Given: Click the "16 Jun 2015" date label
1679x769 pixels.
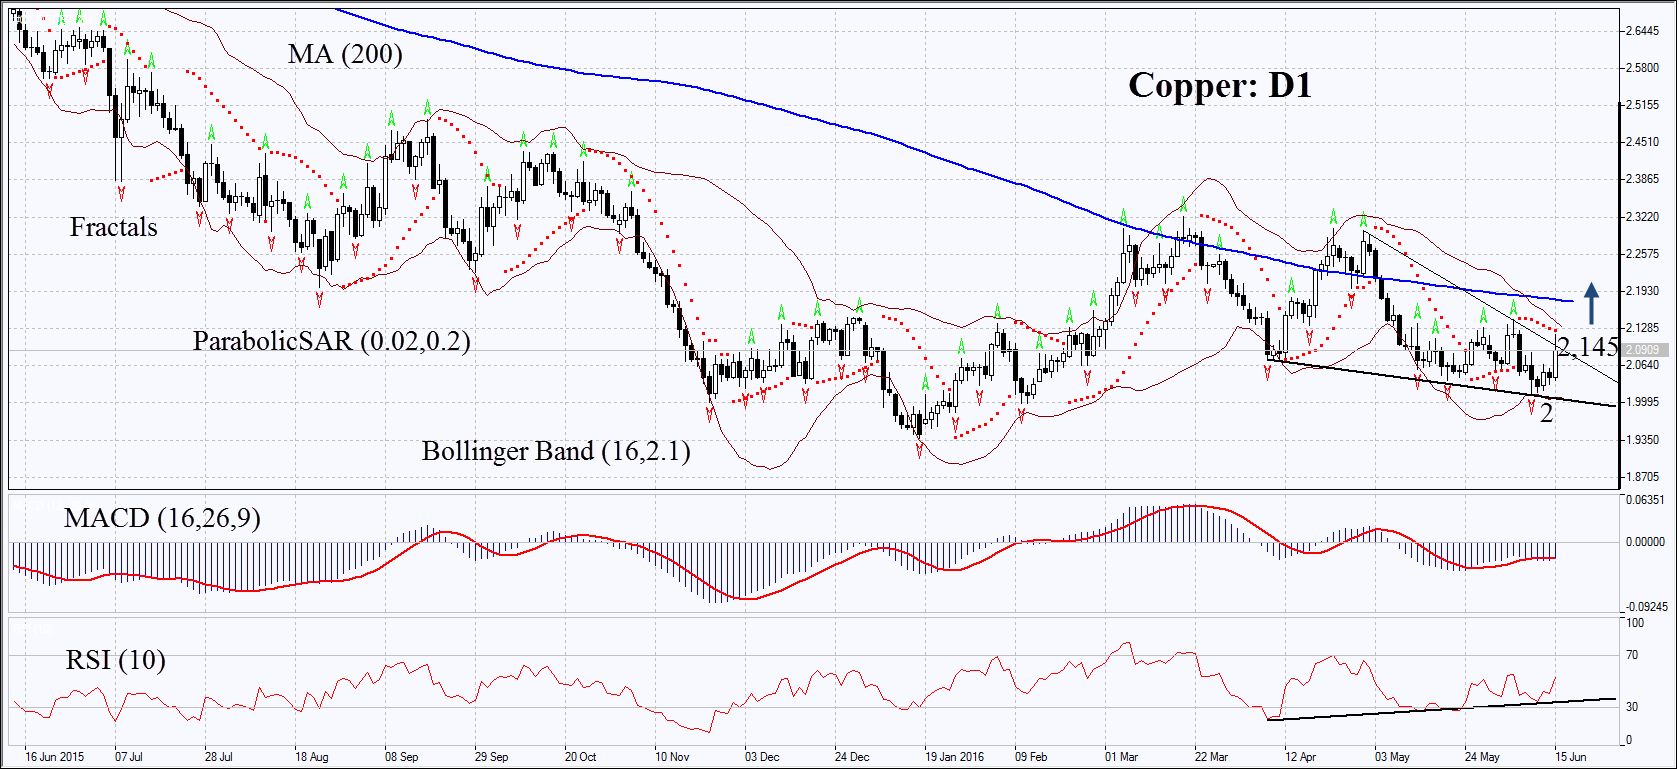Looking at the screenshot, I should click(x=55, y=757).
